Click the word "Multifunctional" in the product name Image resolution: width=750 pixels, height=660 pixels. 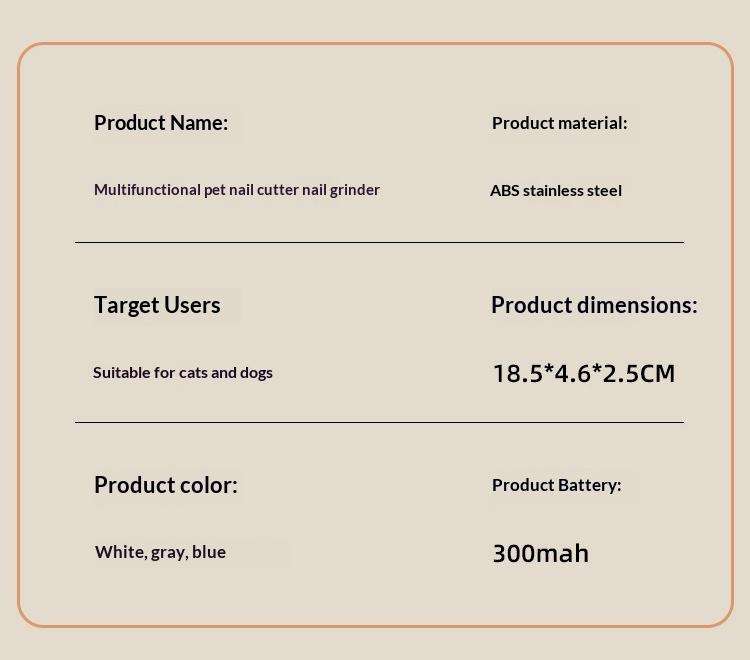(147, 189)
